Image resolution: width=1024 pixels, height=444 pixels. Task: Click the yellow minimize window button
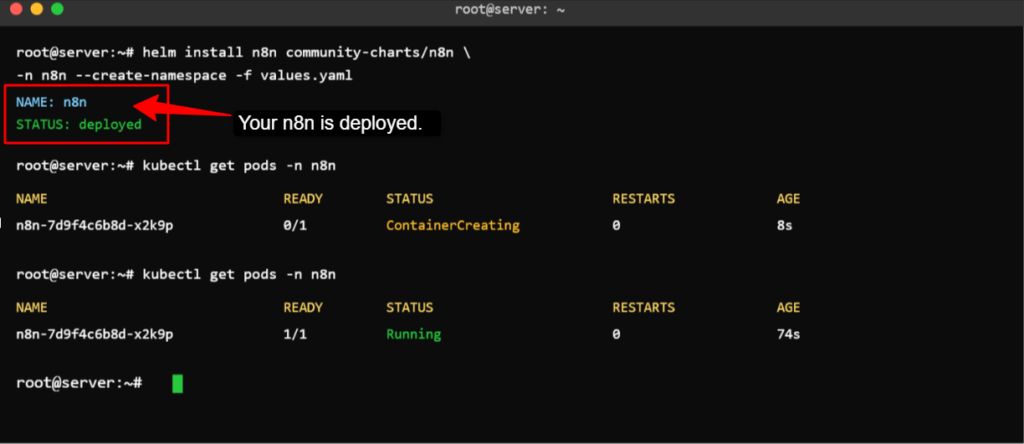click(x=37, y=9)
